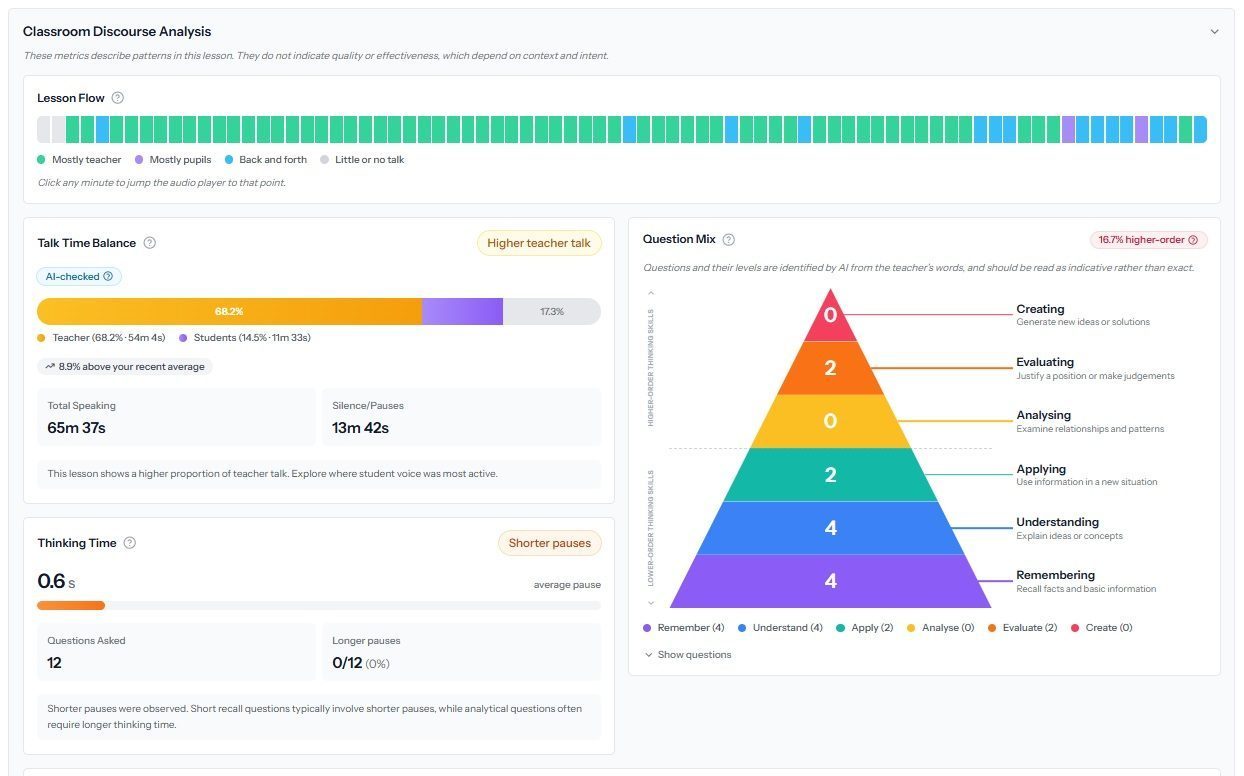Click the Questions Asked 12 card
1244x776 pixels.
pyautogui.click(x=176, y=652)
